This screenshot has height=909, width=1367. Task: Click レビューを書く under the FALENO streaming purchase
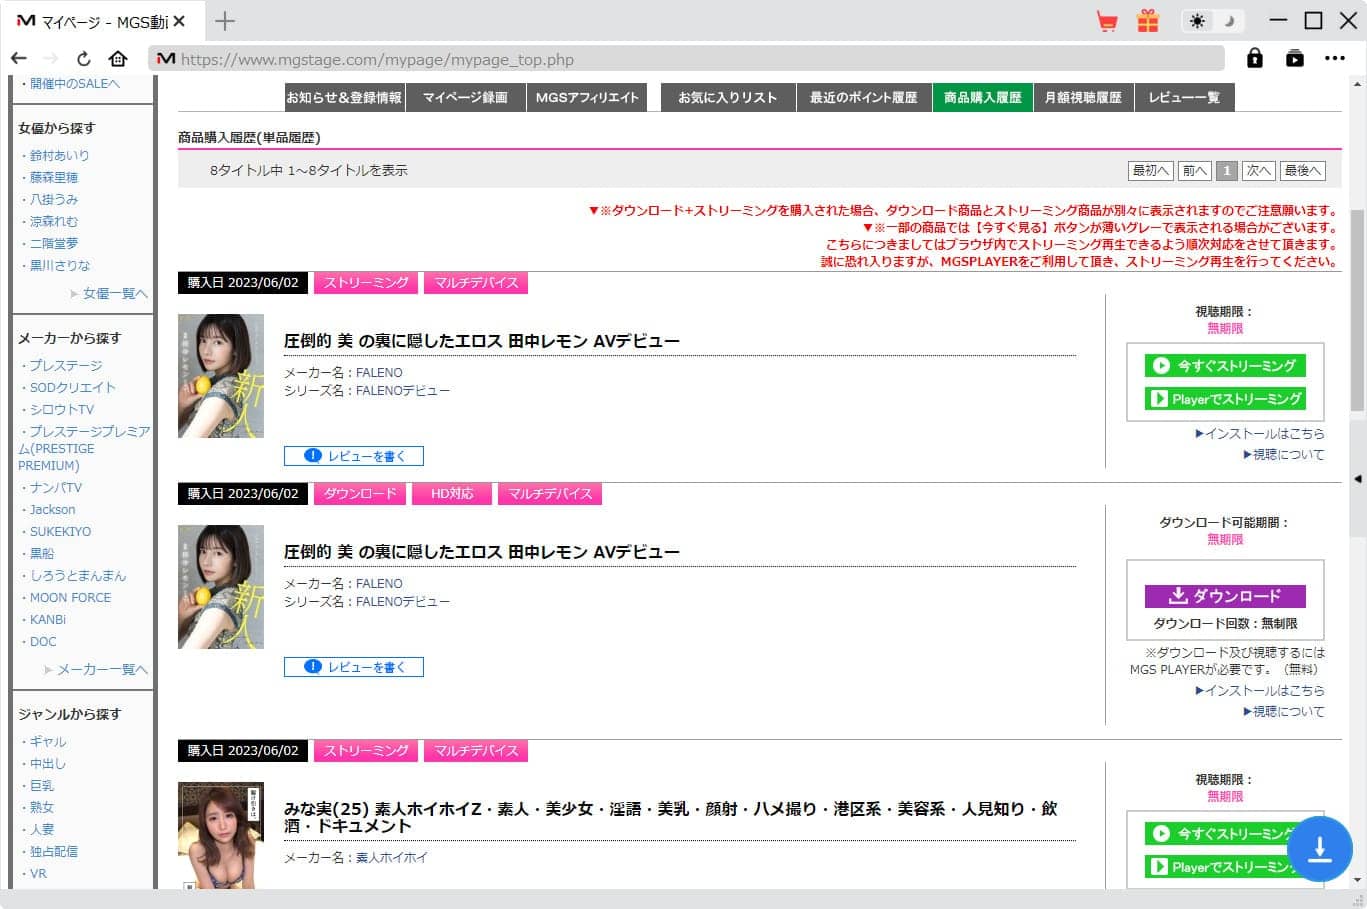coord(354,456)
